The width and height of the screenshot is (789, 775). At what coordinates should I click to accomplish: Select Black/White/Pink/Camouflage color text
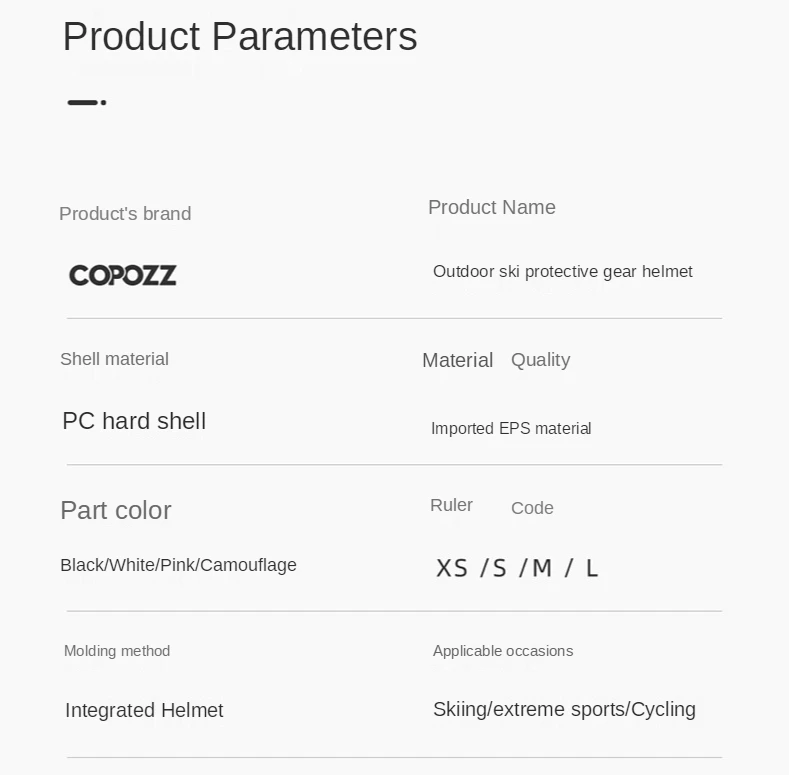[179, 565]
